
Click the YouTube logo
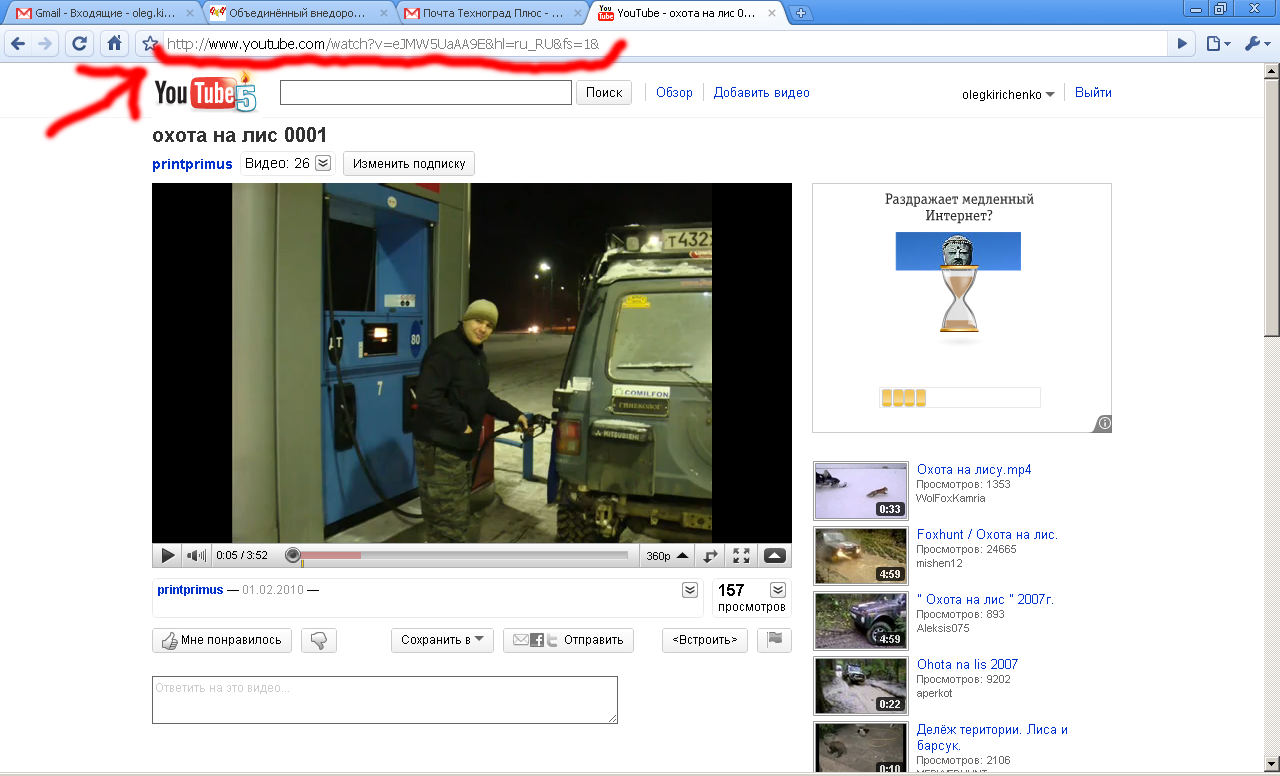point(205,94)
